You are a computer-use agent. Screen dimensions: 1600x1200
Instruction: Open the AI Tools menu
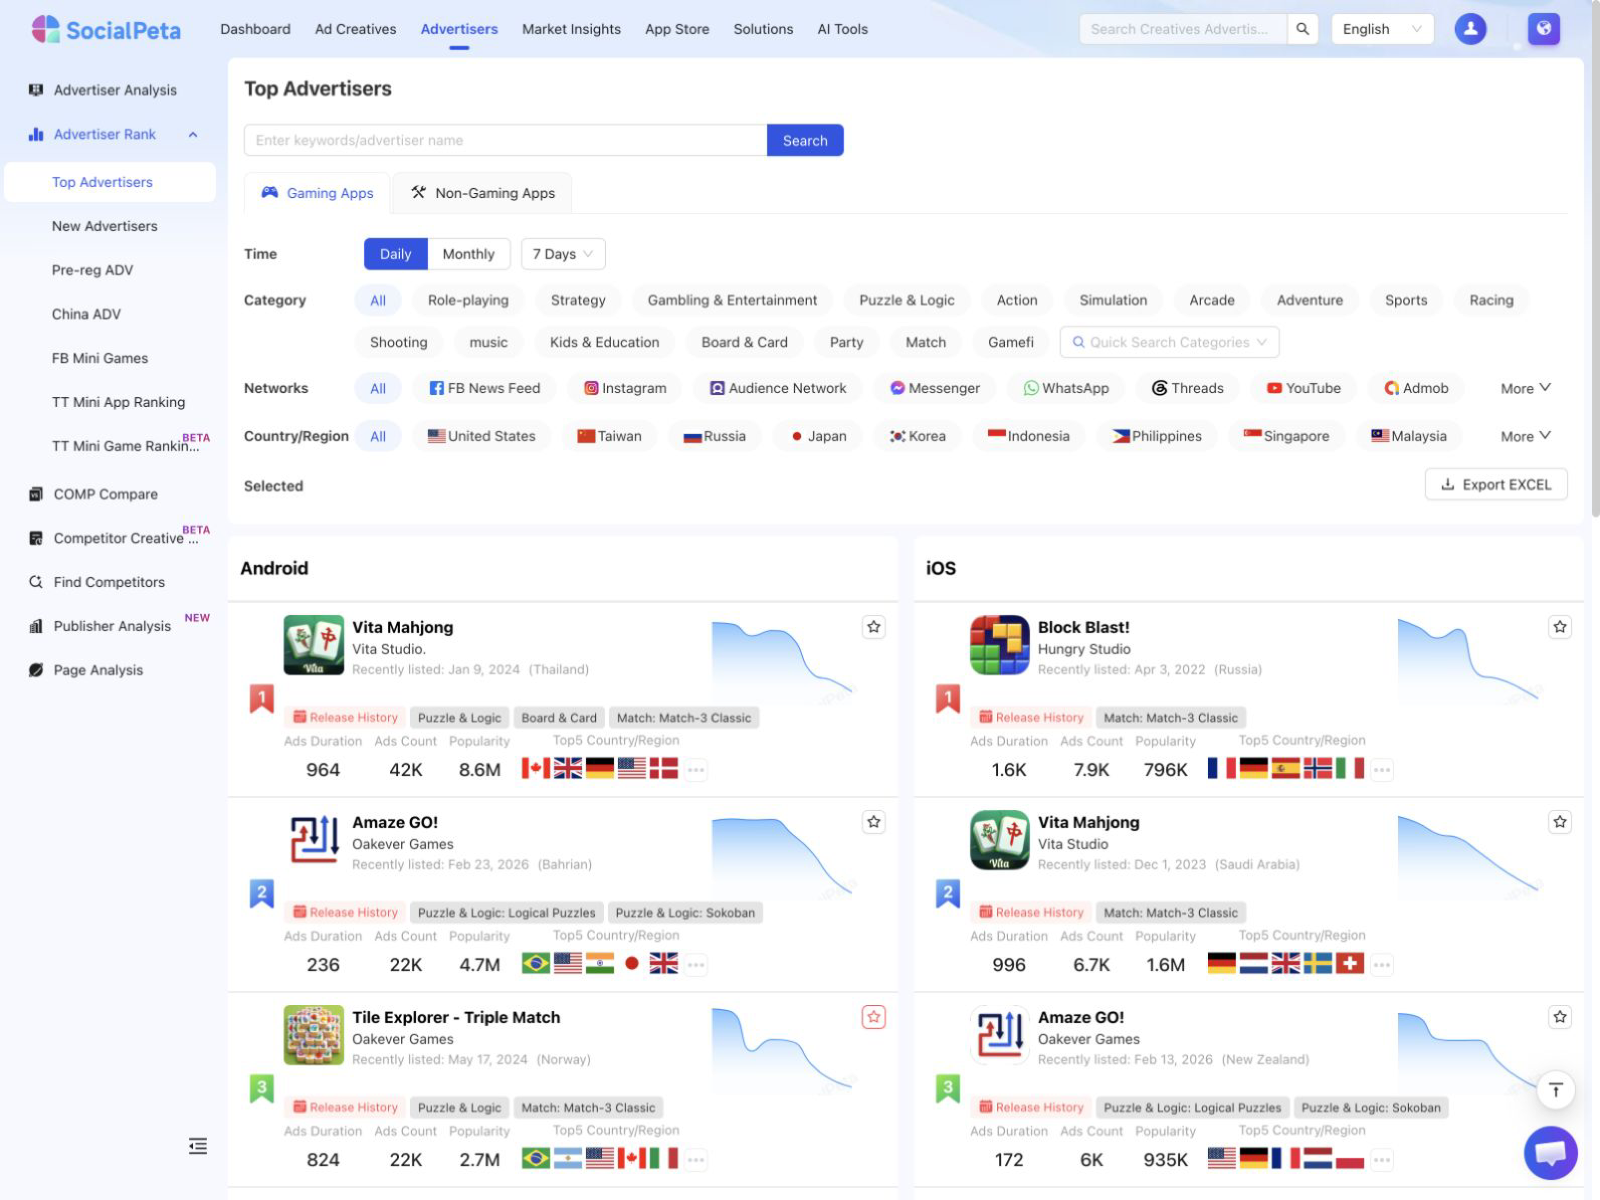tap(842, 29)
